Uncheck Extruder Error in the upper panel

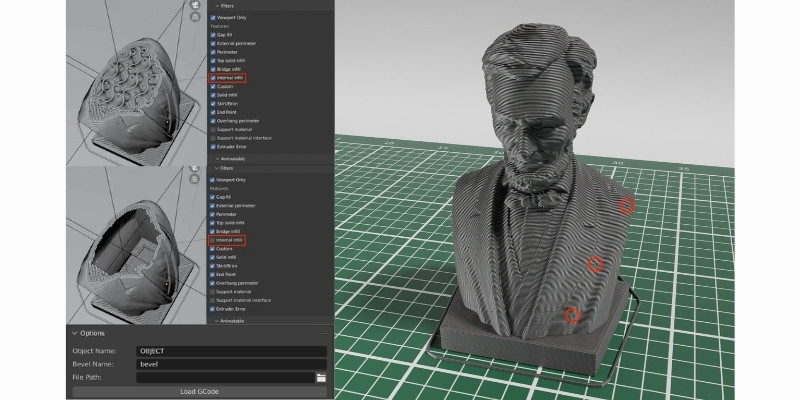click(x=213, y=147)
